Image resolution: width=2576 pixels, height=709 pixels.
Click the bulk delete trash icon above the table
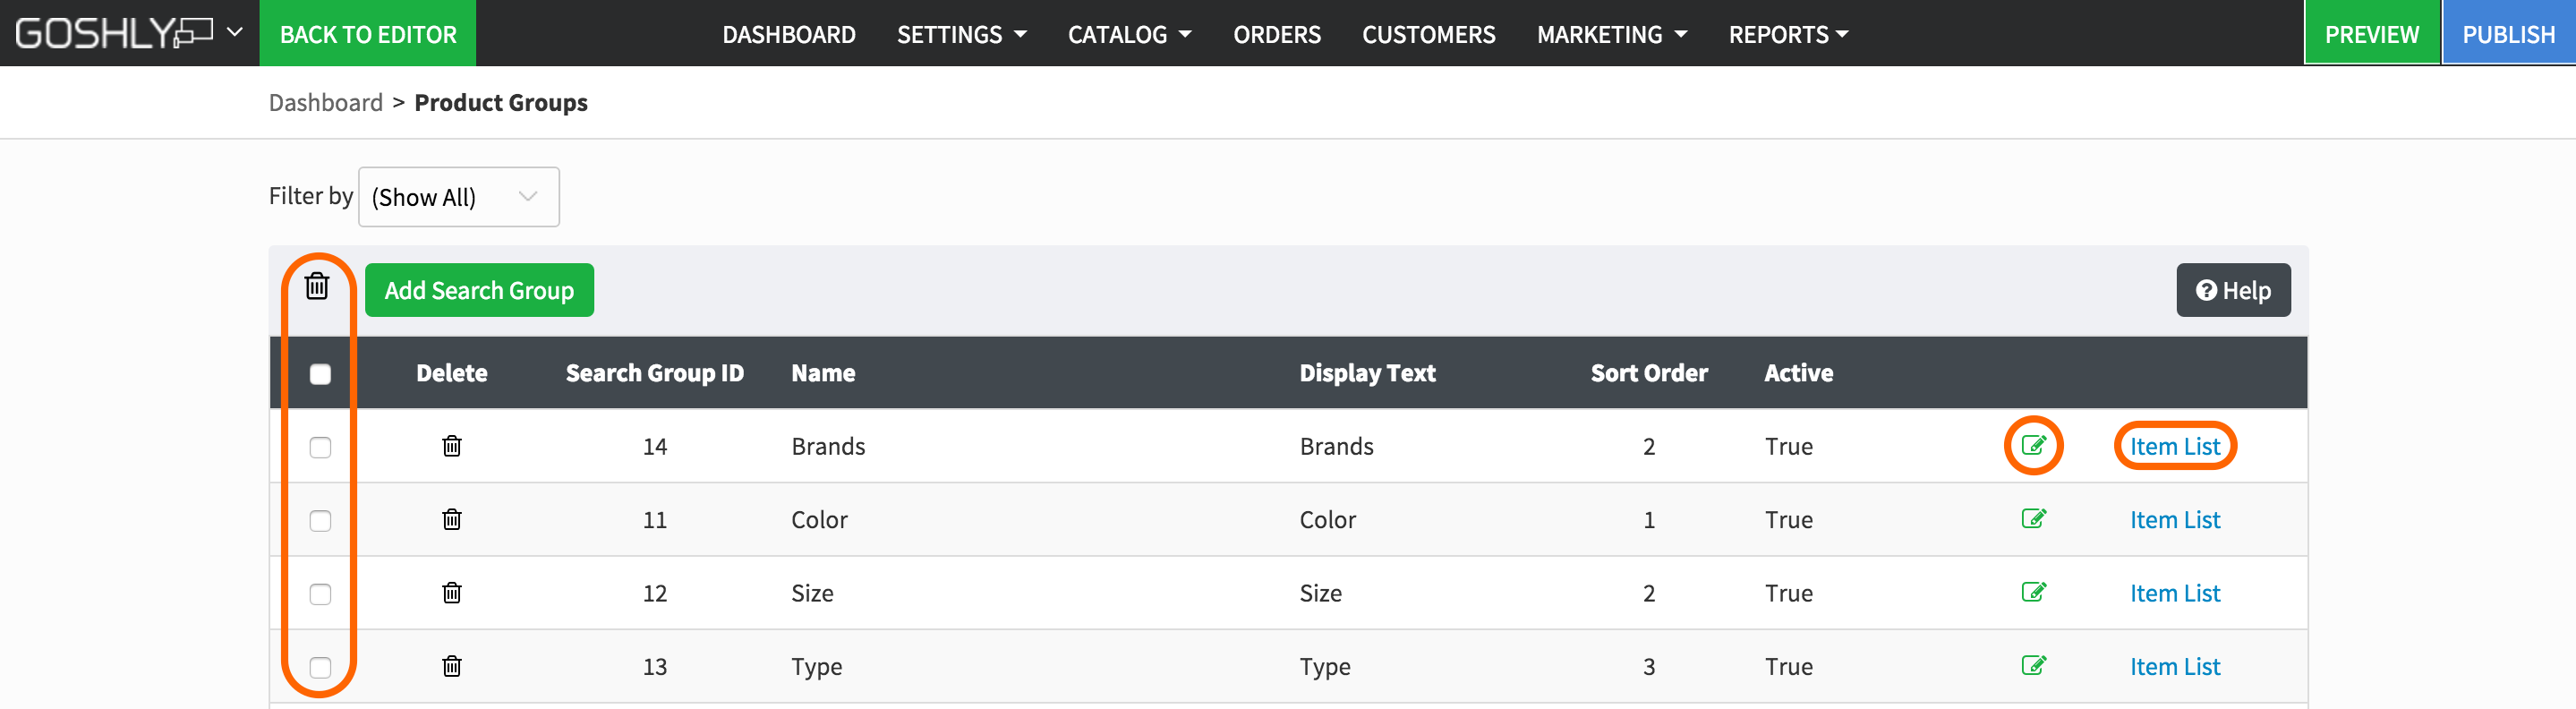coord(317,287)
